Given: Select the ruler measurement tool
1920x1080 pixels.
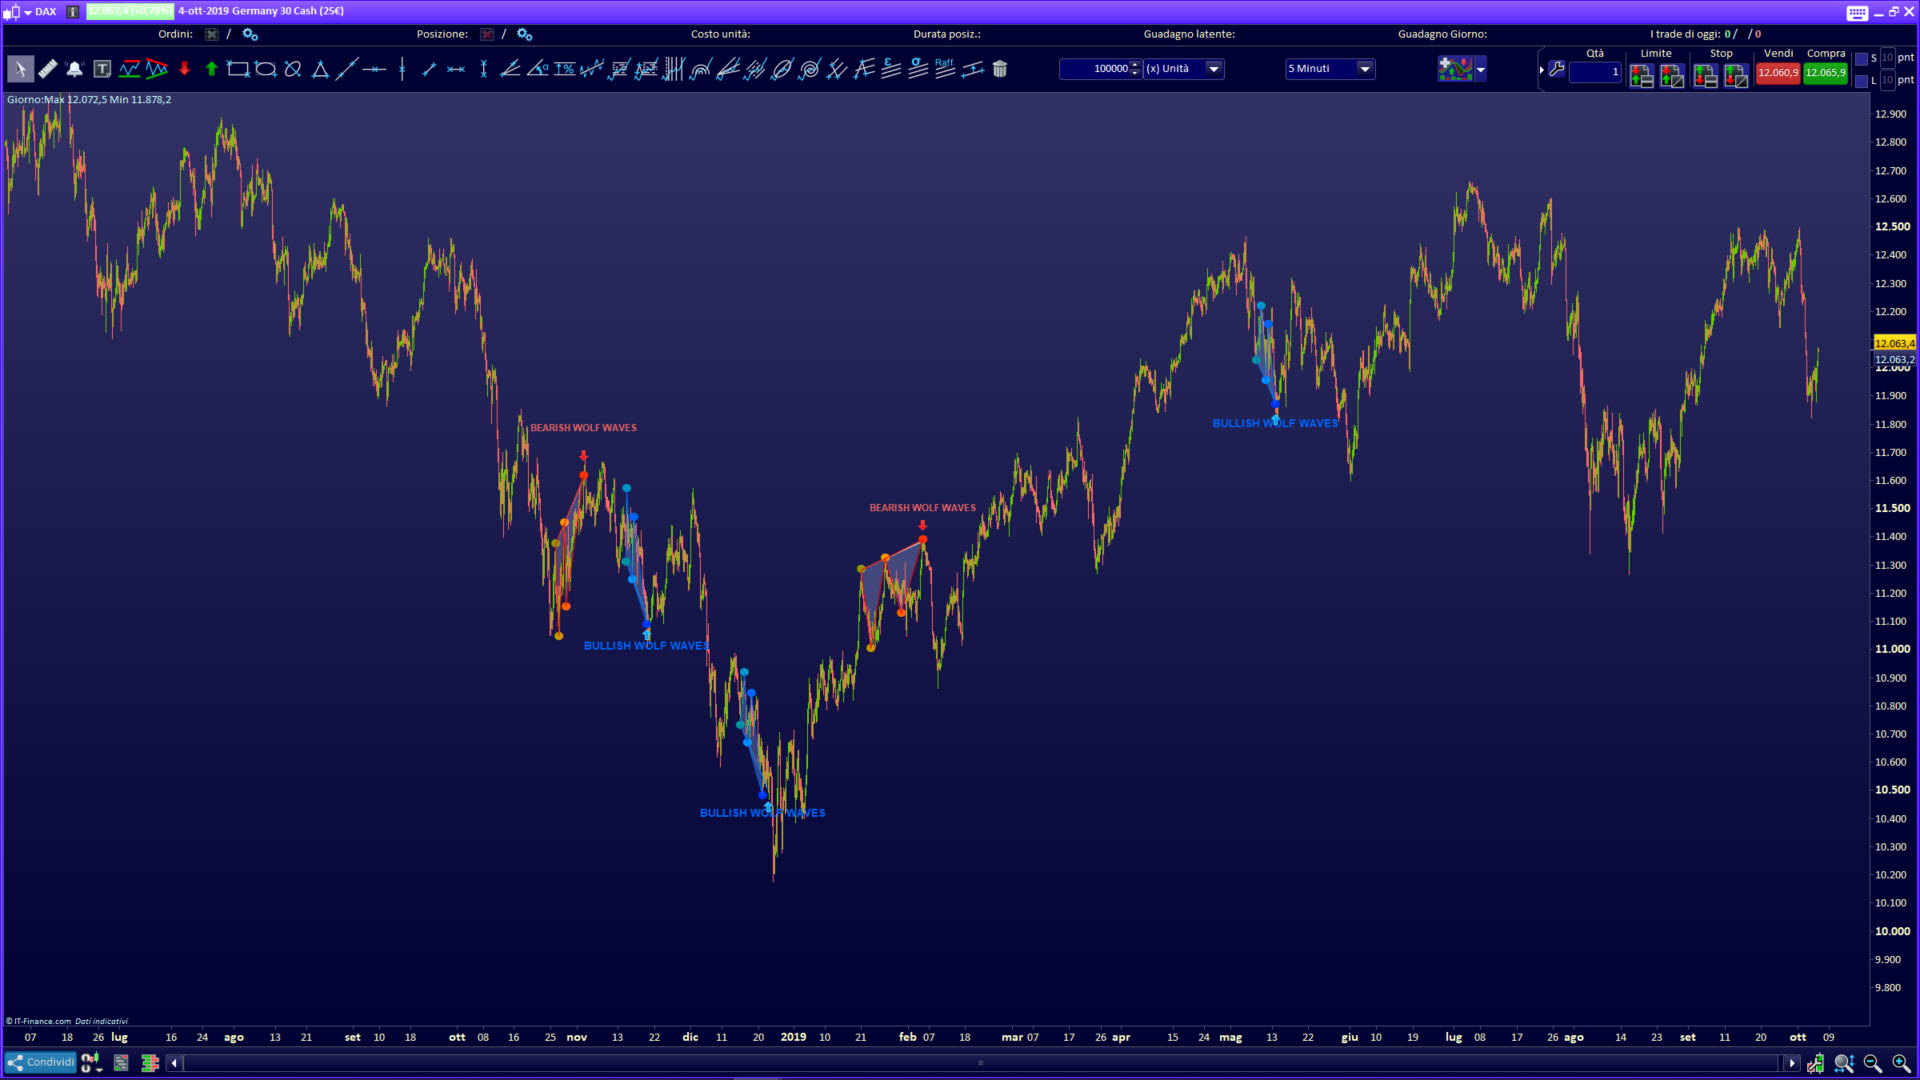Looking at the screenshot, I should [47, 69].
